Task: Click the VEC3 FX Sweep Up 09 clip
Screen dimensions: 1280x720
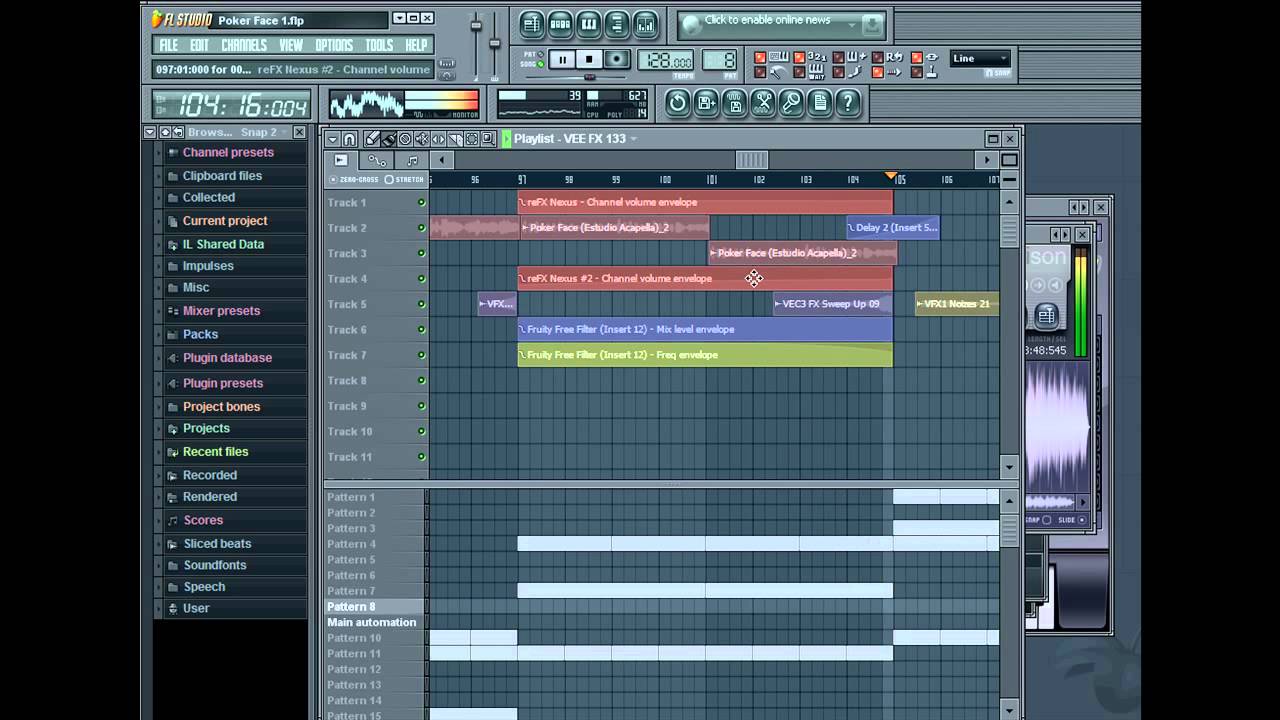Action: pos(832,304)
